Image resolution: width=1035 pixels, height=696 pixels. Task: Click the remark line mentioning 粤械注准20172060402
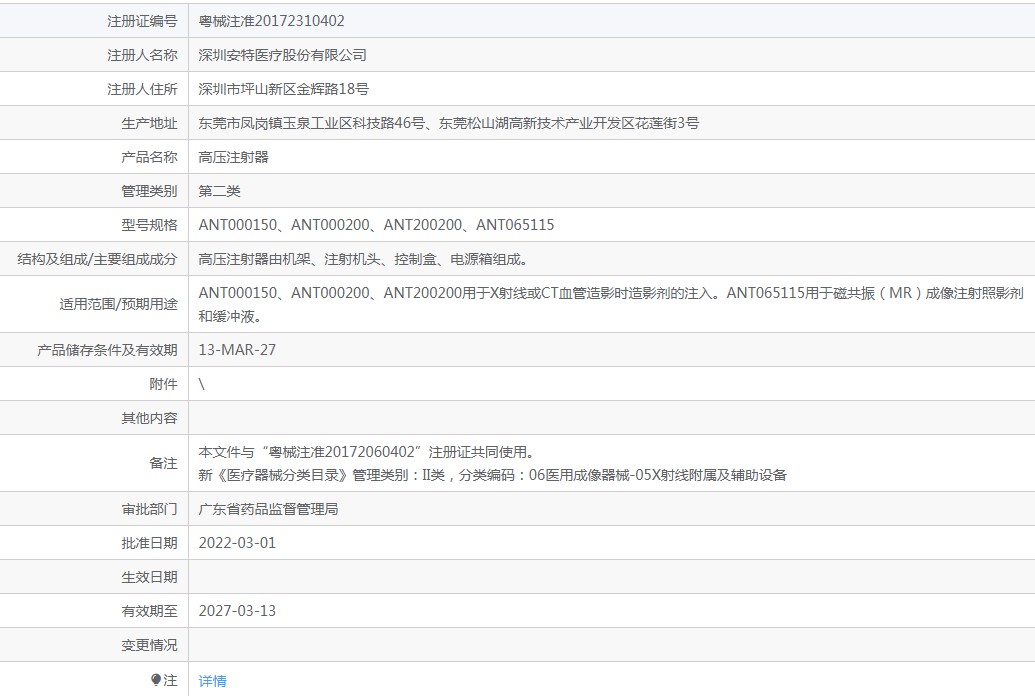(368, 452)
